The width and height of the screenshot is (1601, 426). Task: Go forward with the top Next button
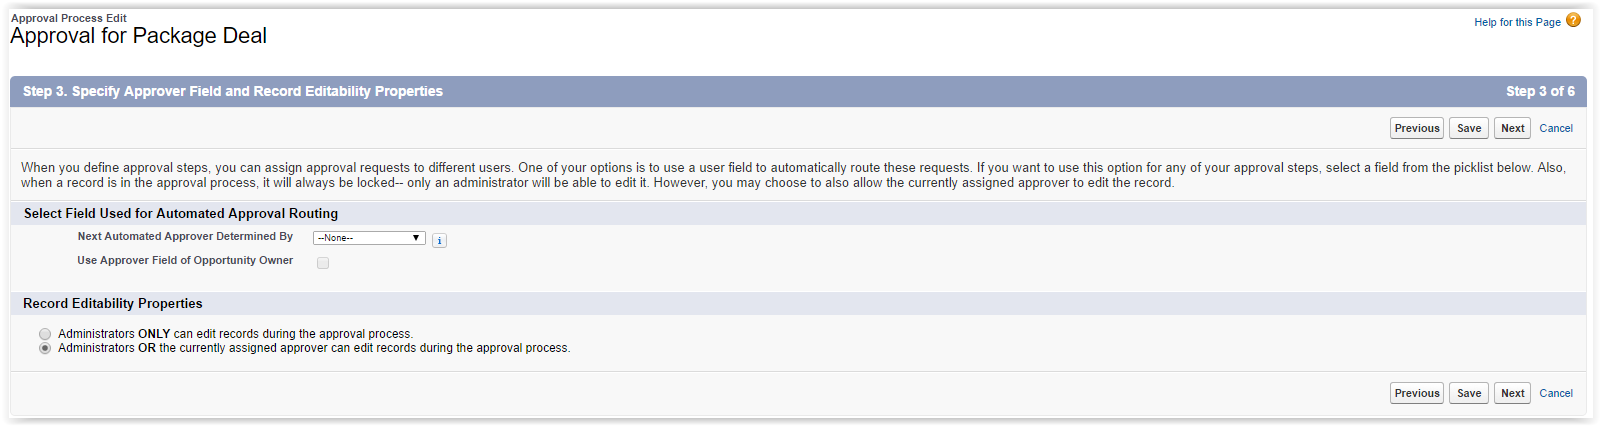pos(1512,128)
